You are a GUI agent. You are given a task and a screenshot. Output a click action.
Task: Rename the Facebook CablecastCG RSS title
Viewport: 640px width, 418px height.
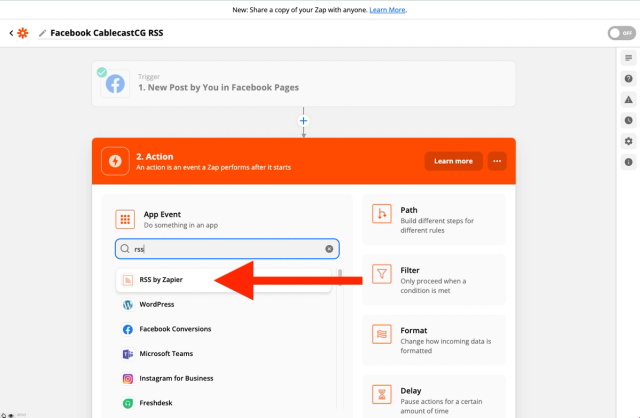[x=107, y=33]
